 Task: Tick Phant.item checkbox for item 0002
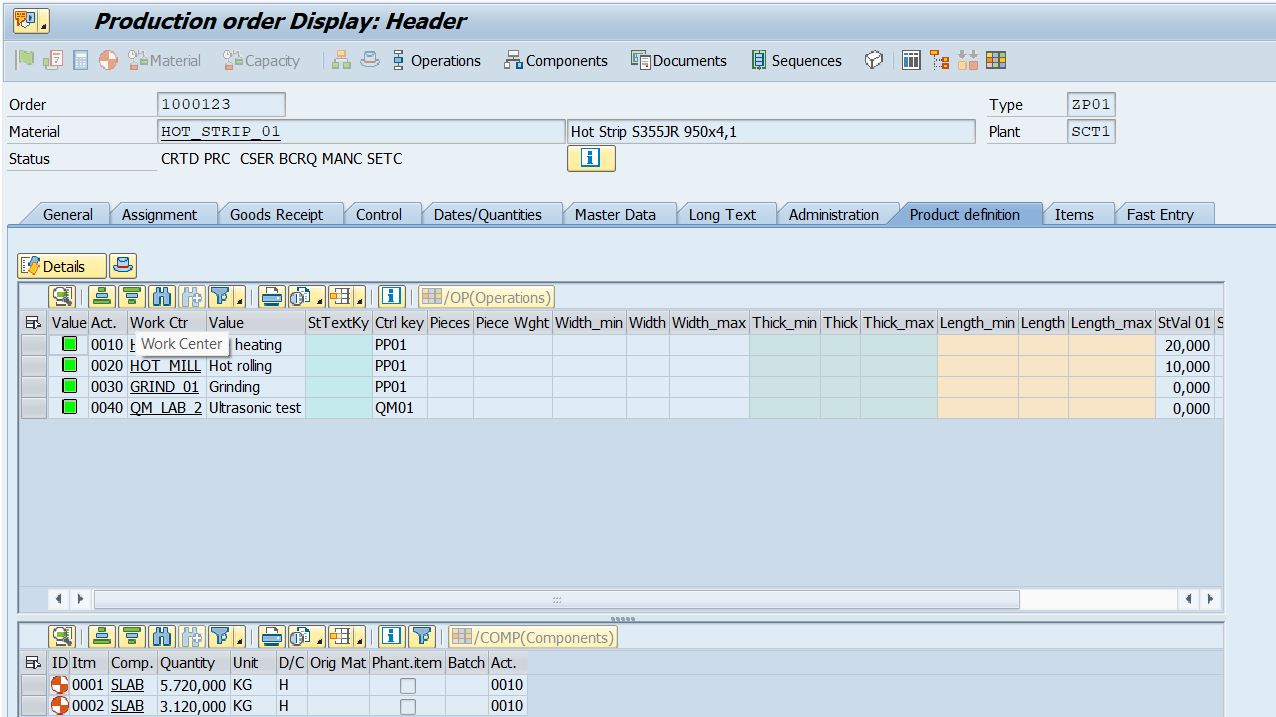tap(408, 707)
